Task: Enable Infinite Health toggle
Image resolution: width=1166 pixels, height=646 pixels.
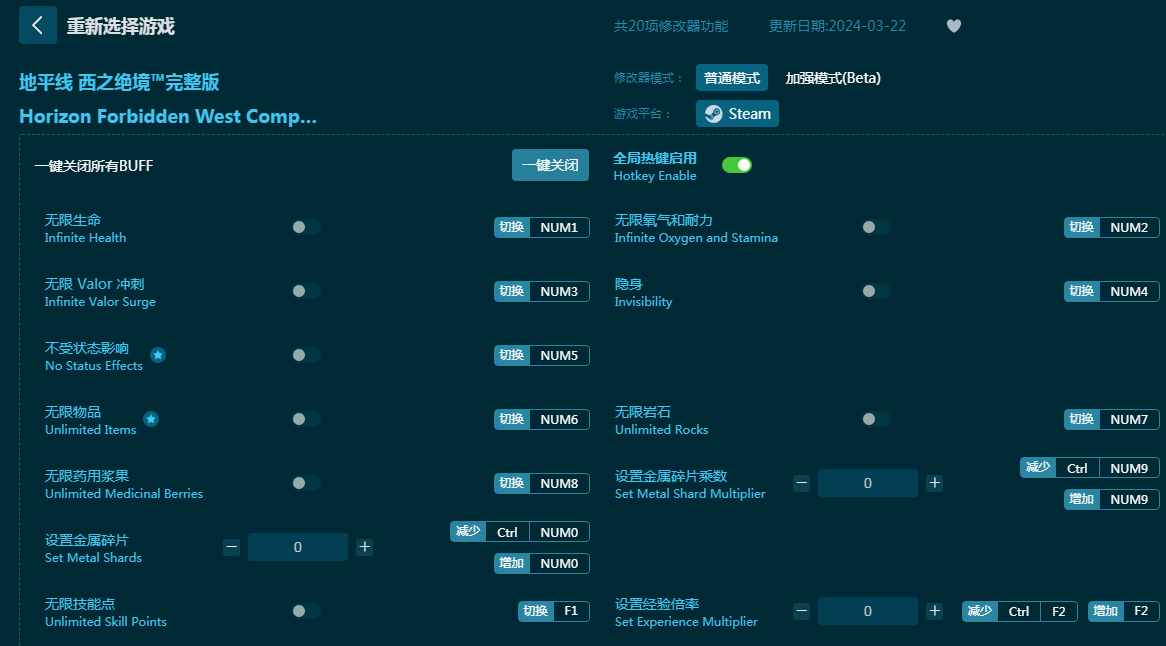Action: click(x=306, y=227)
